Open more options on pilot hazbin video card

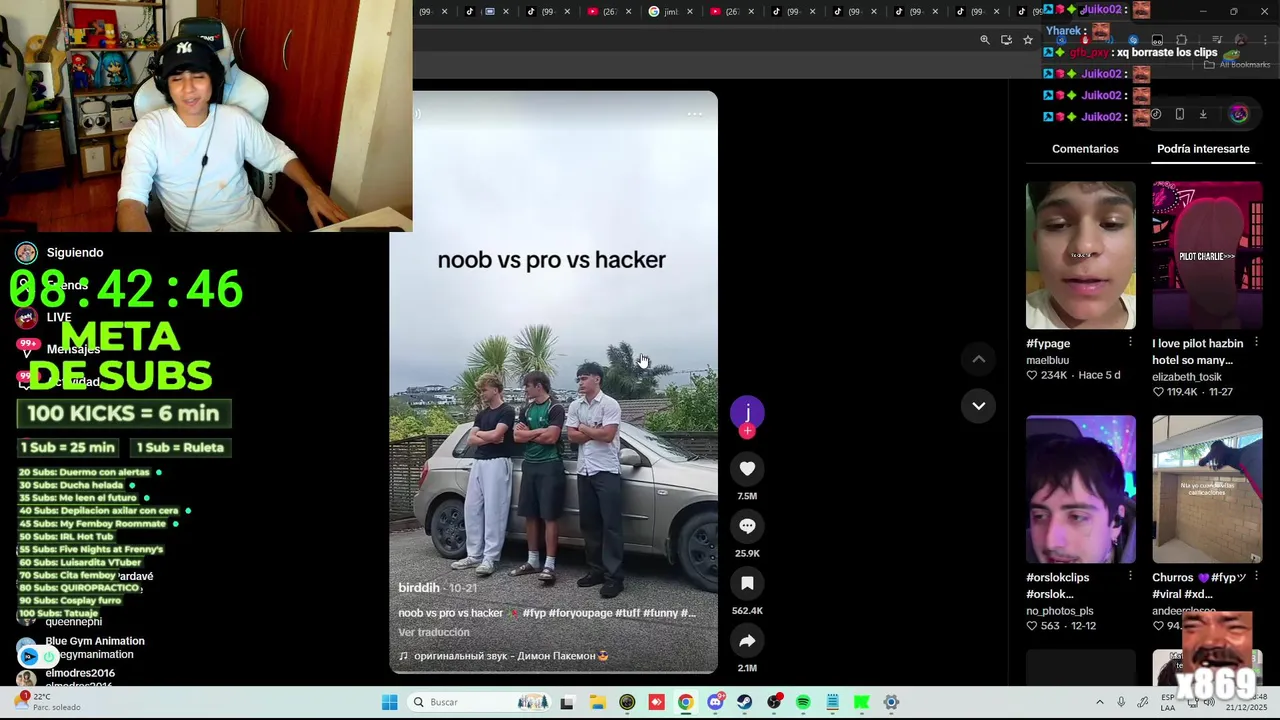pos(1257,342)
